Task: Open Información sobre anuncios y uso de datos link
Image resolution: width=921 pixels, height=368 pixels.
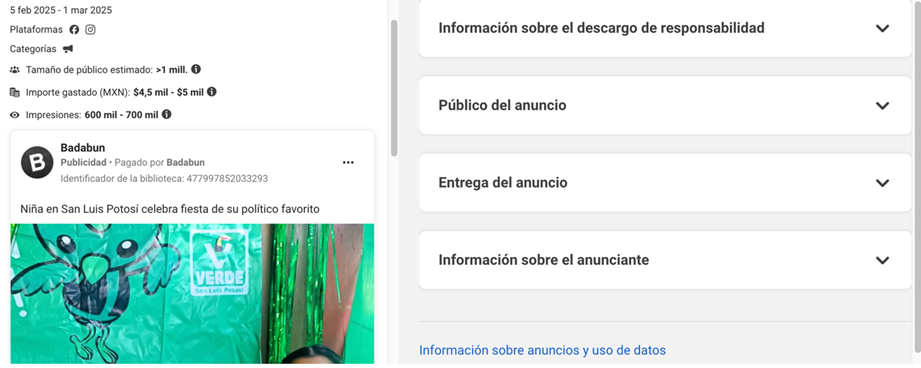Action: click(542, 350)
